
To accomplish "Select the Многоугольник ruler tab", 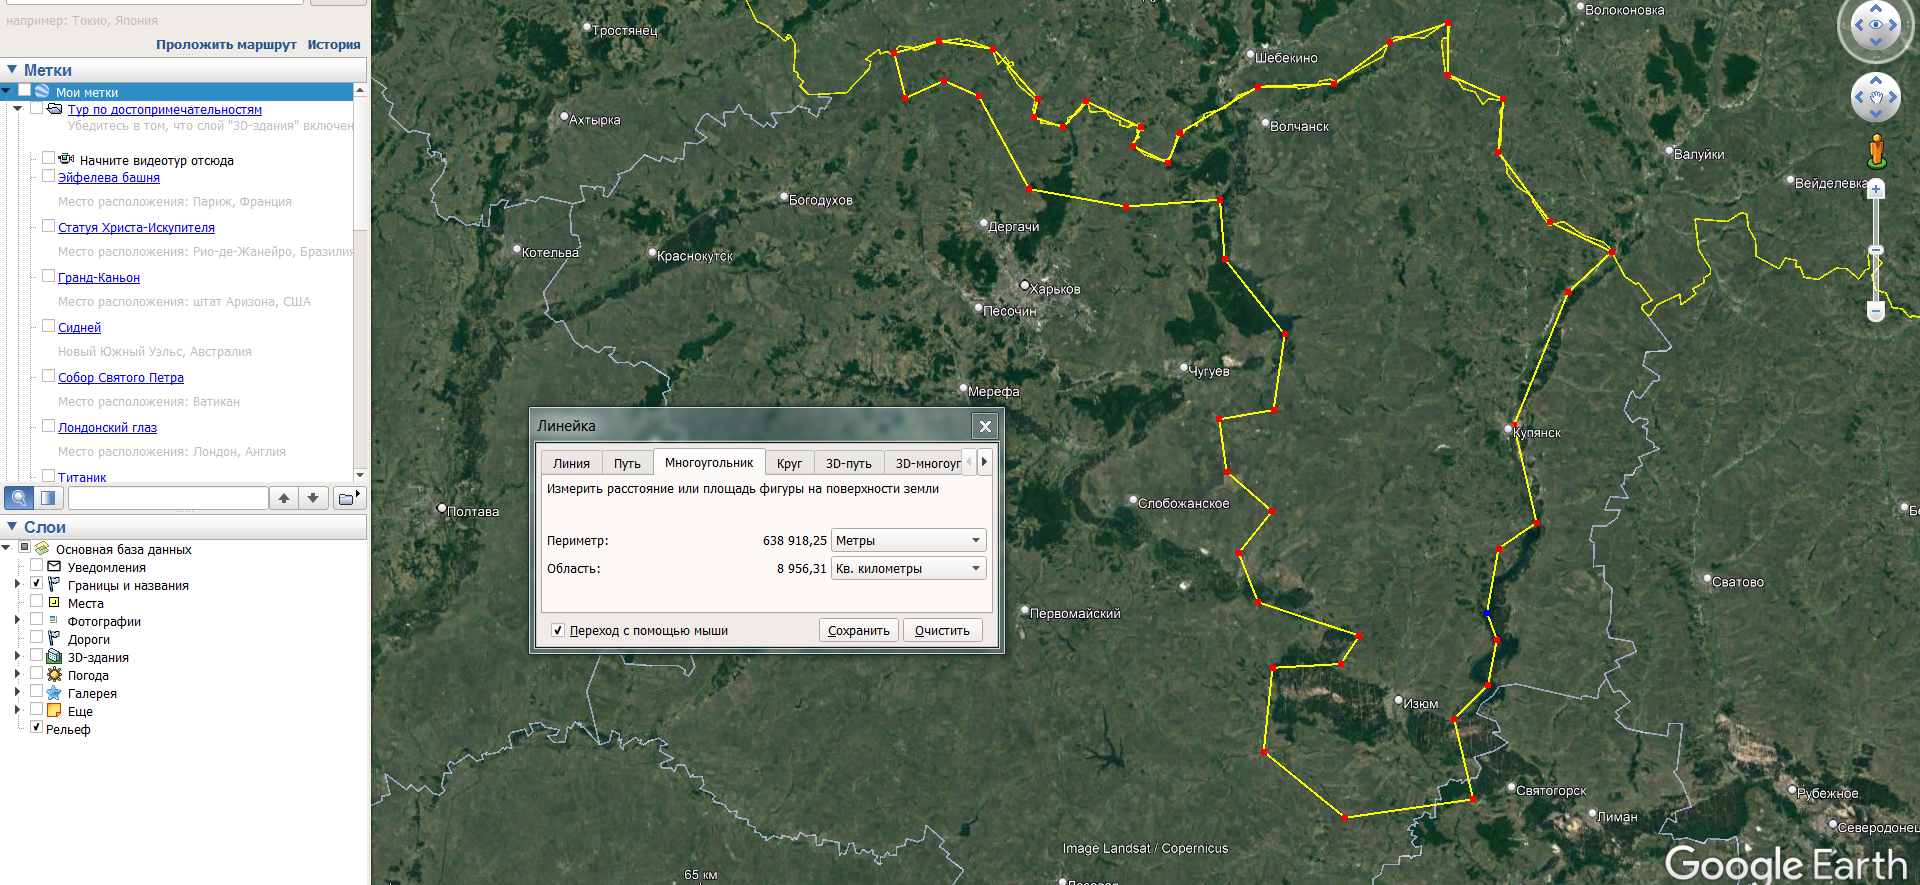I will tap(709, 462).
